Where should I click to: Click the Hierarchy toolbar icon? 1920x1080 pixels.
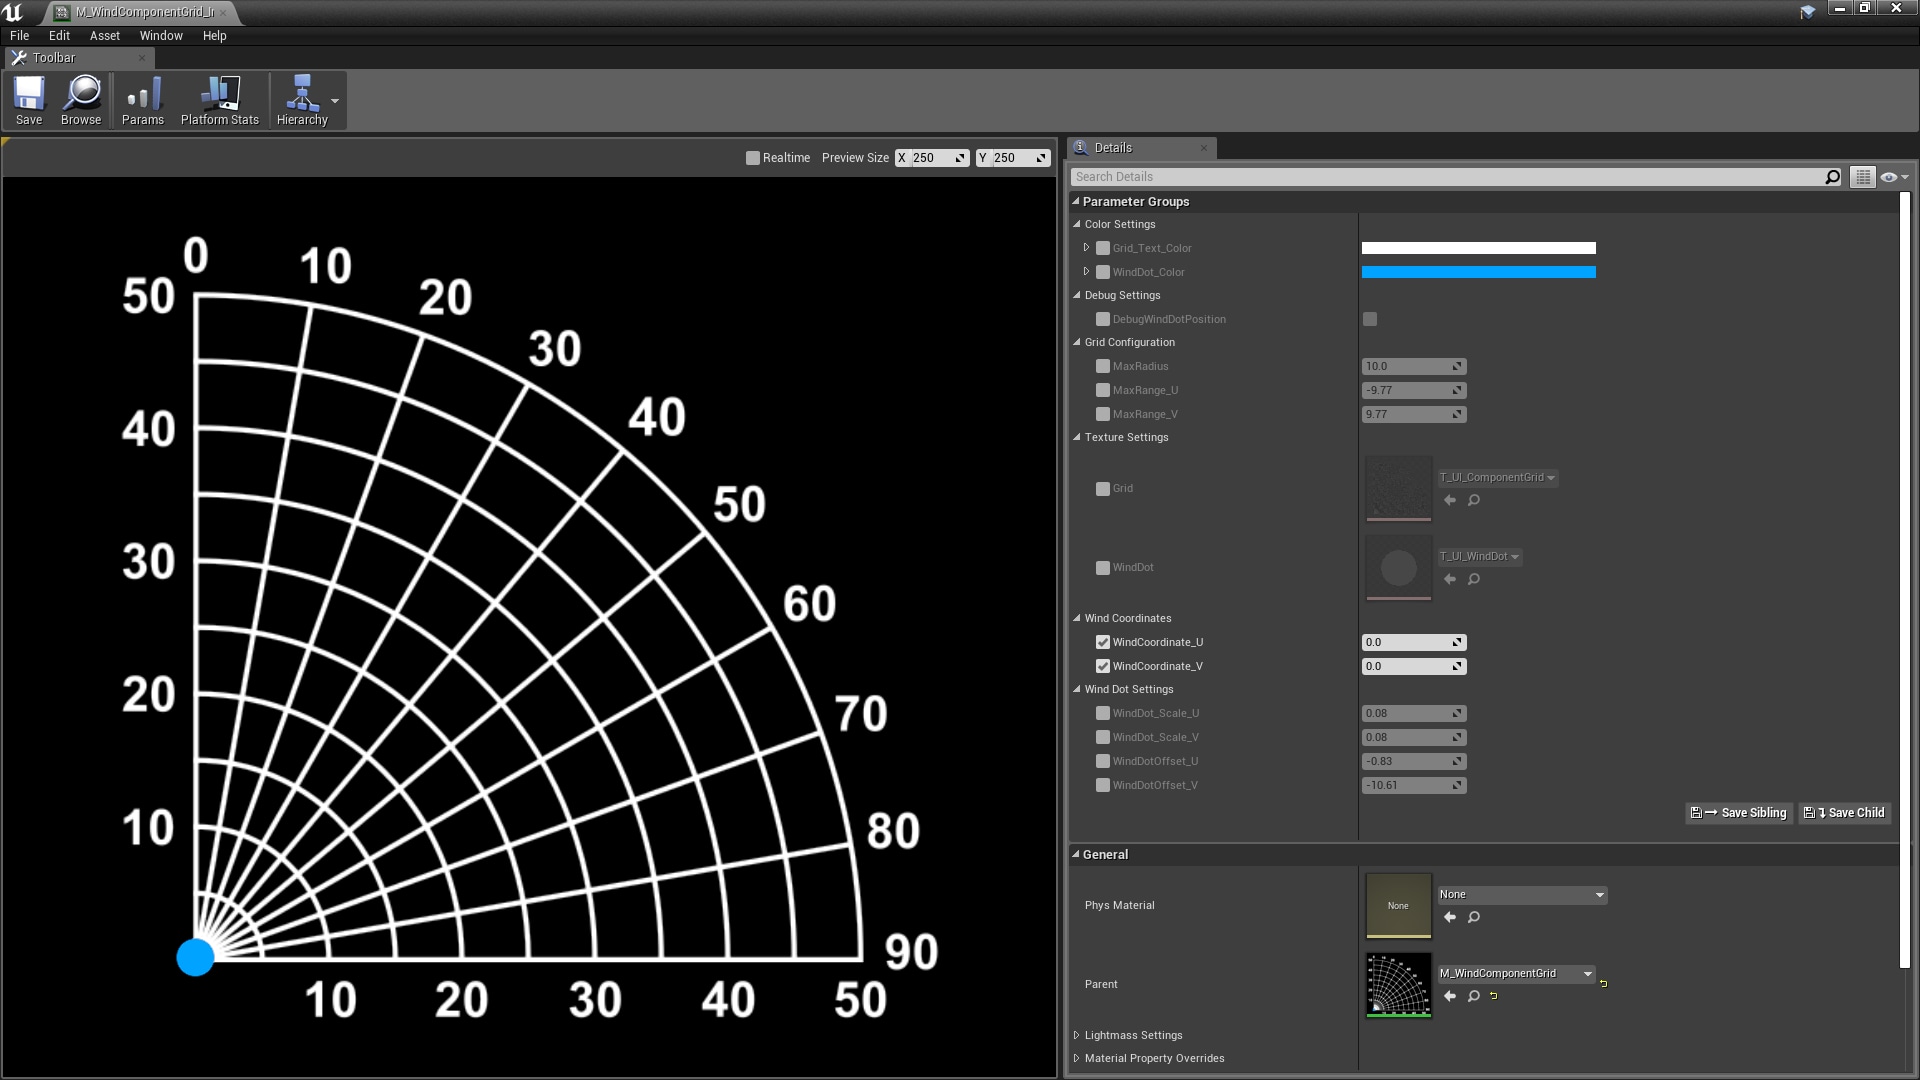303,100
